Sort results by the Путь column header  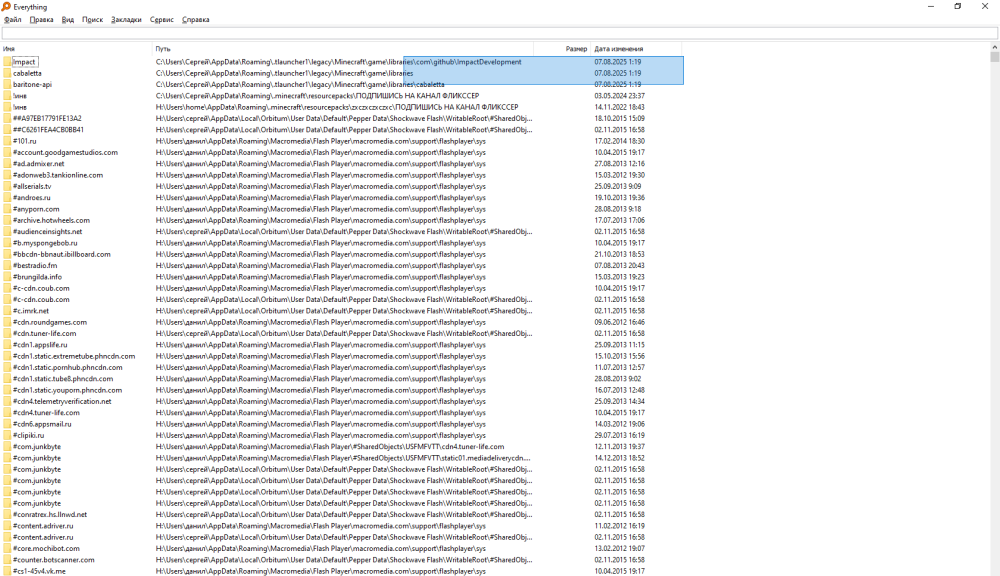click(342, 48)
